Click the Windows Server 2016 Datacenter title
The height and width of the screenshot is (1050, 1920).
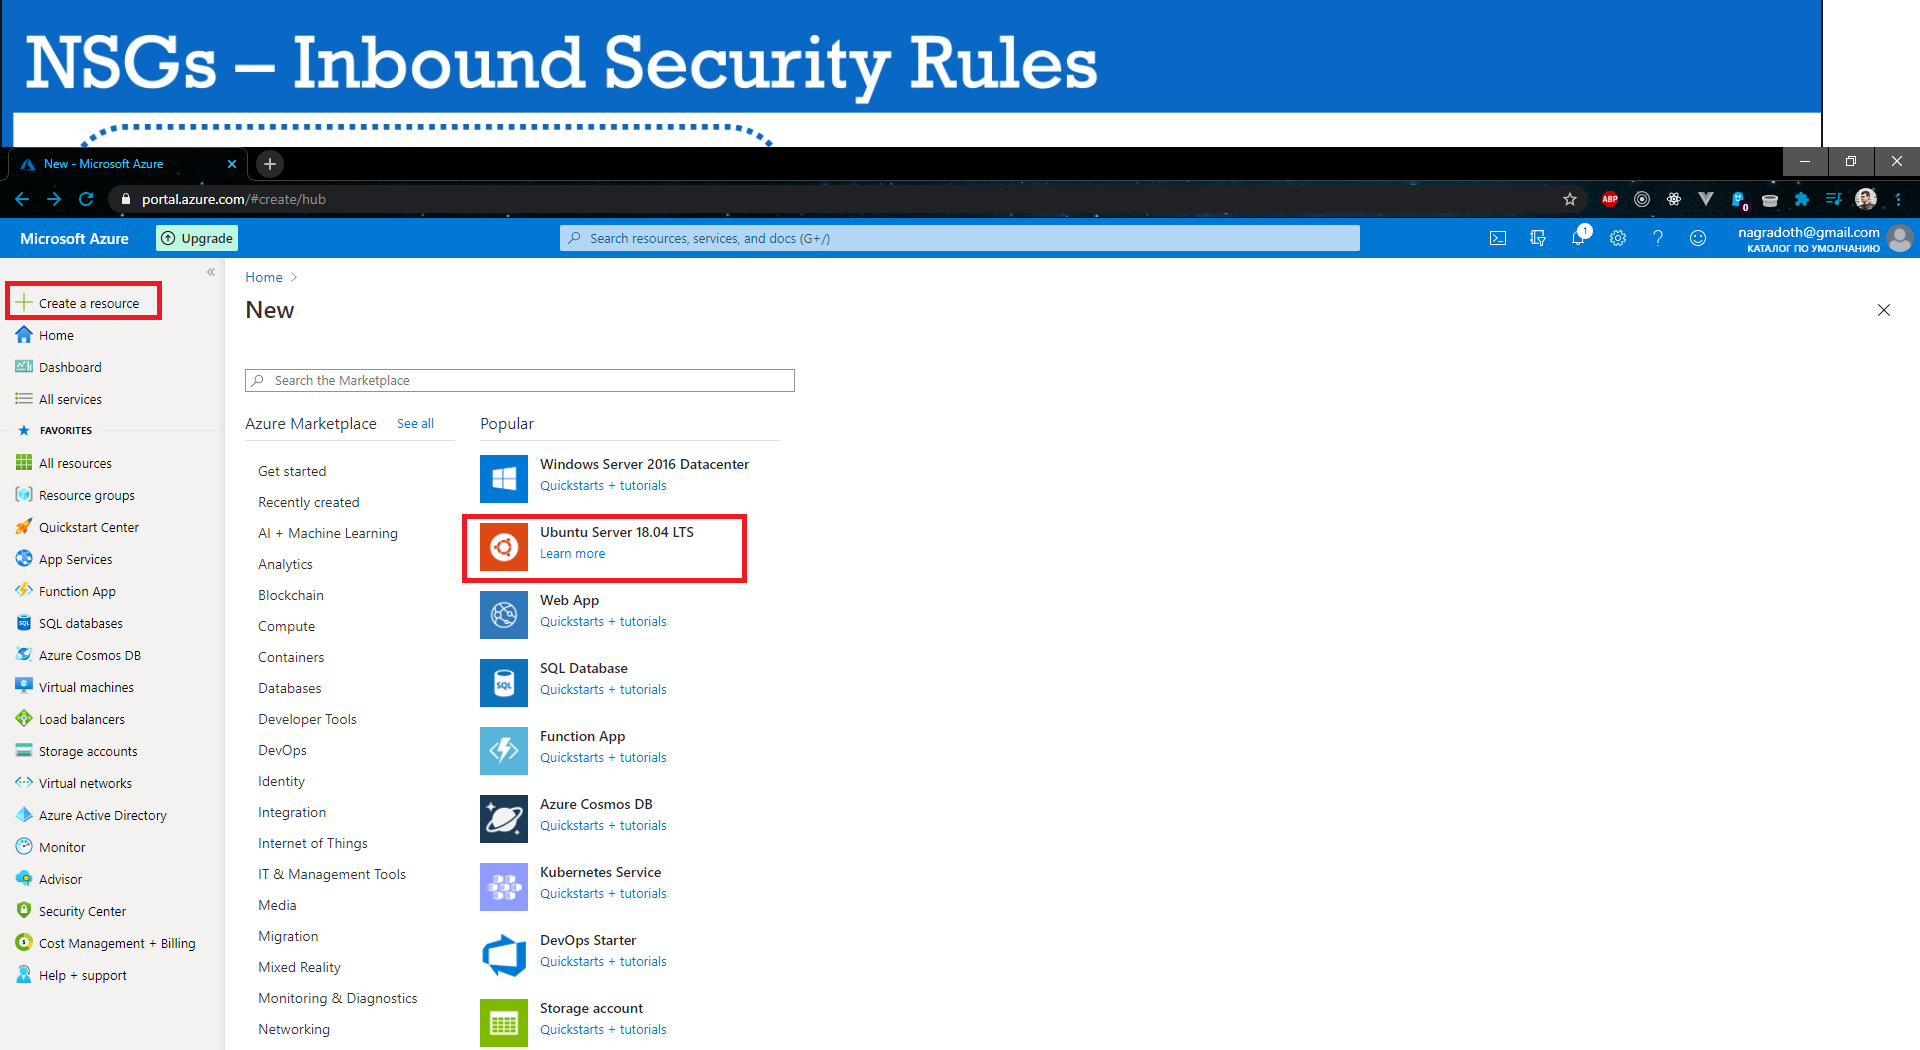click(x=644, y=464)
